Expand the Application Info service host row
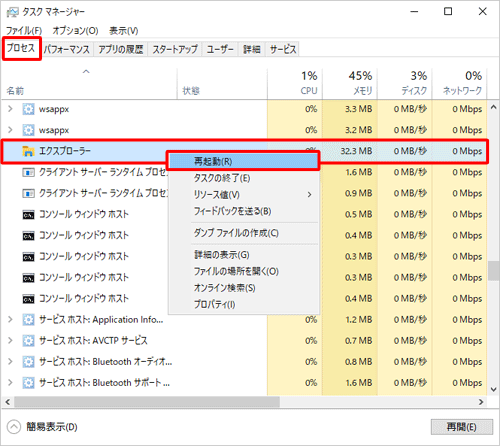This screenshot has height=446, width=500. pyautogui.click(x=10, y=320)
